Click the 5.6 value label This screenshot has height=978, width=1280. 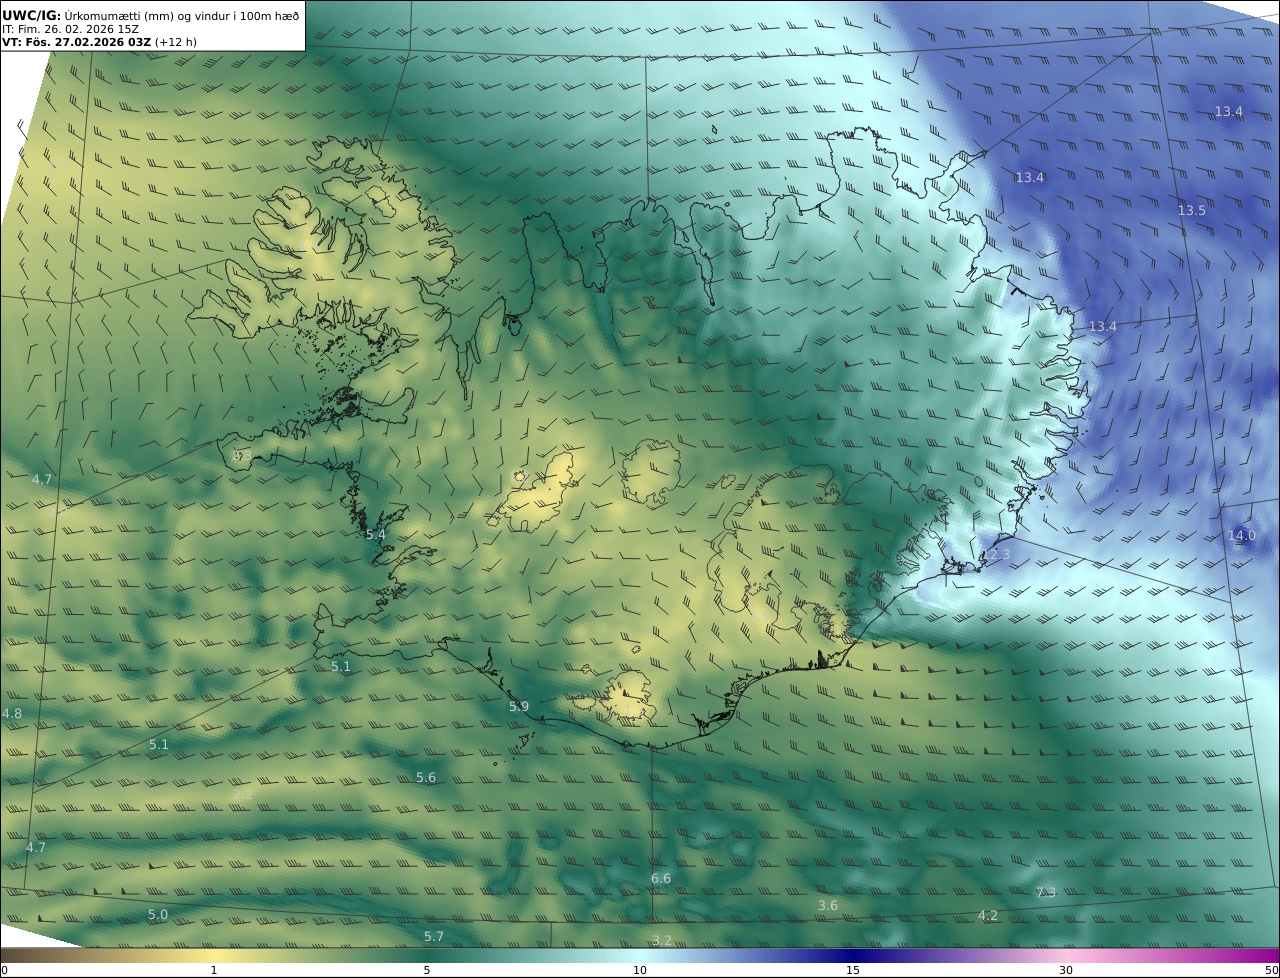426,778
